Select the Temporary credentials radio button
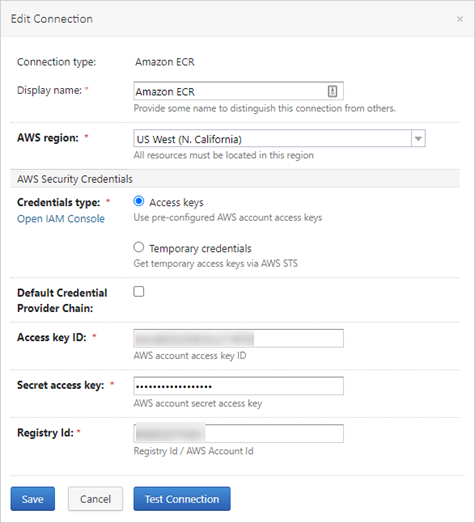The height and width of the screenshot is (523, 475). [139, 247]
